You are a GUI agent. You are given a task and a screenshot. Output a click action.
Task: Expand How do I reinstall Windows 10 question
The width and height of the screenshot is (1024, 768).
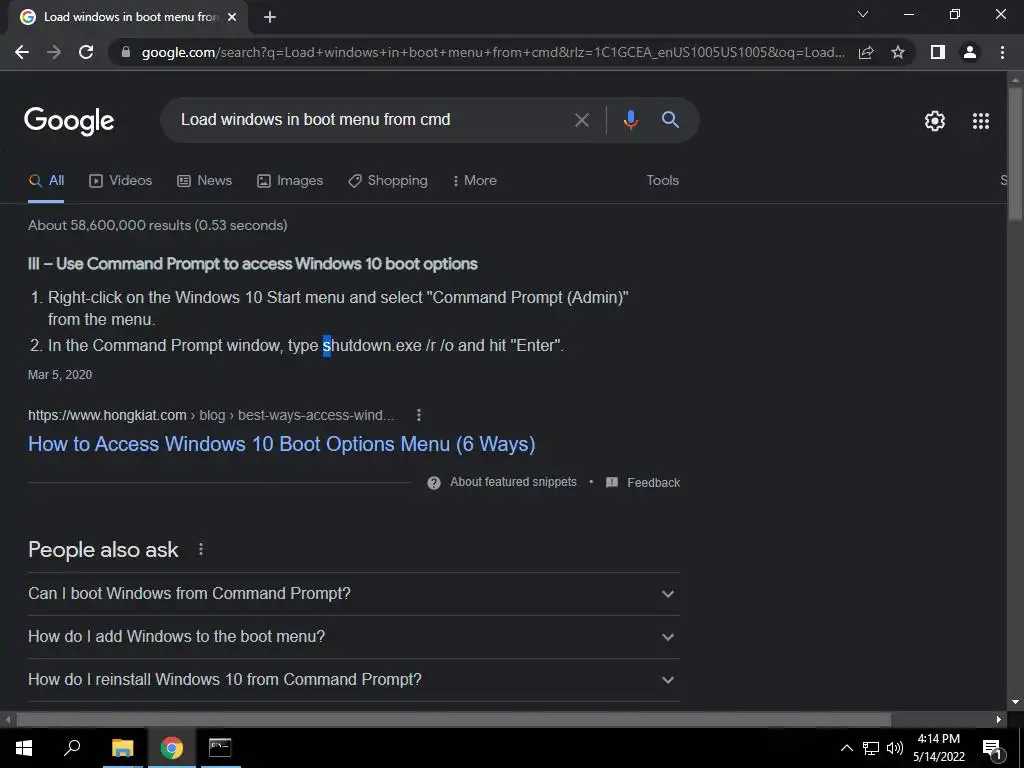coord(354,680)
